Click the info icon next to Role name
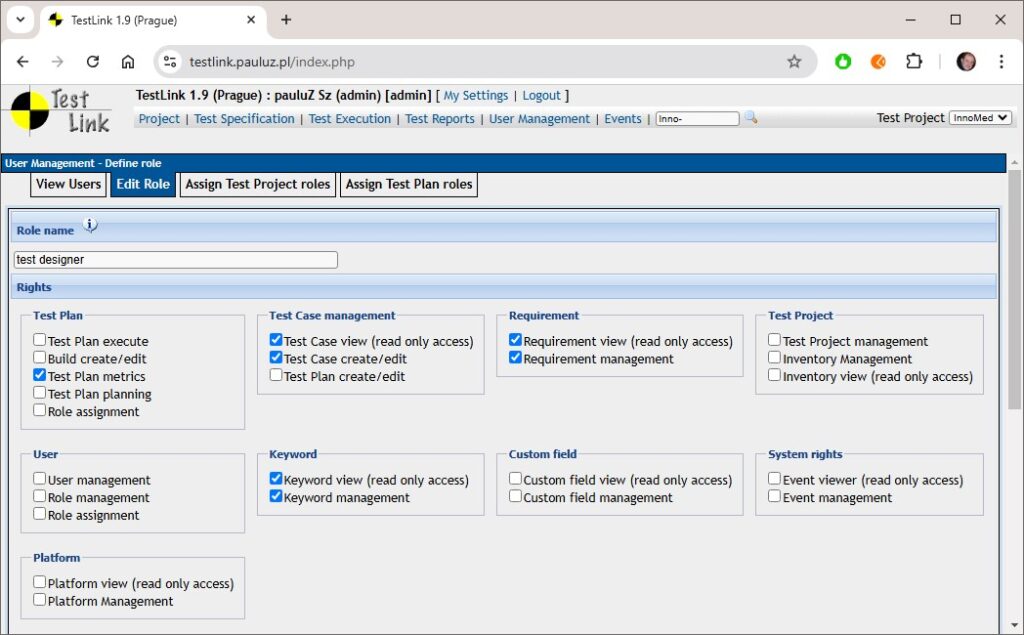 [x=90, y=226]
